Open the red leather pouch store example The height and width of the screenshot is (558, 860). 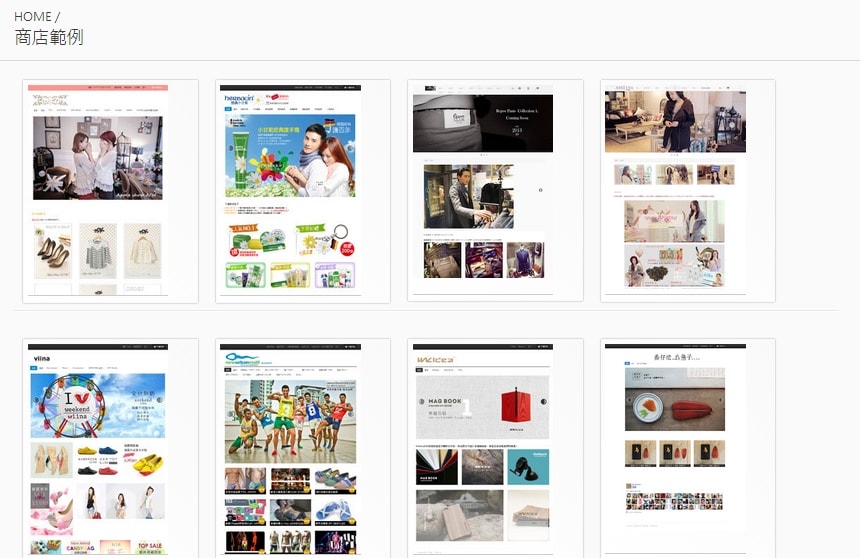point(687,450)
